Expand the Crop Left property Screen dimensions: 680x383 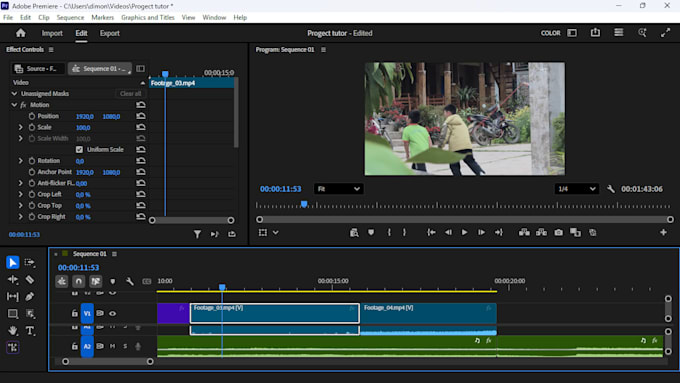click(20, 194)
